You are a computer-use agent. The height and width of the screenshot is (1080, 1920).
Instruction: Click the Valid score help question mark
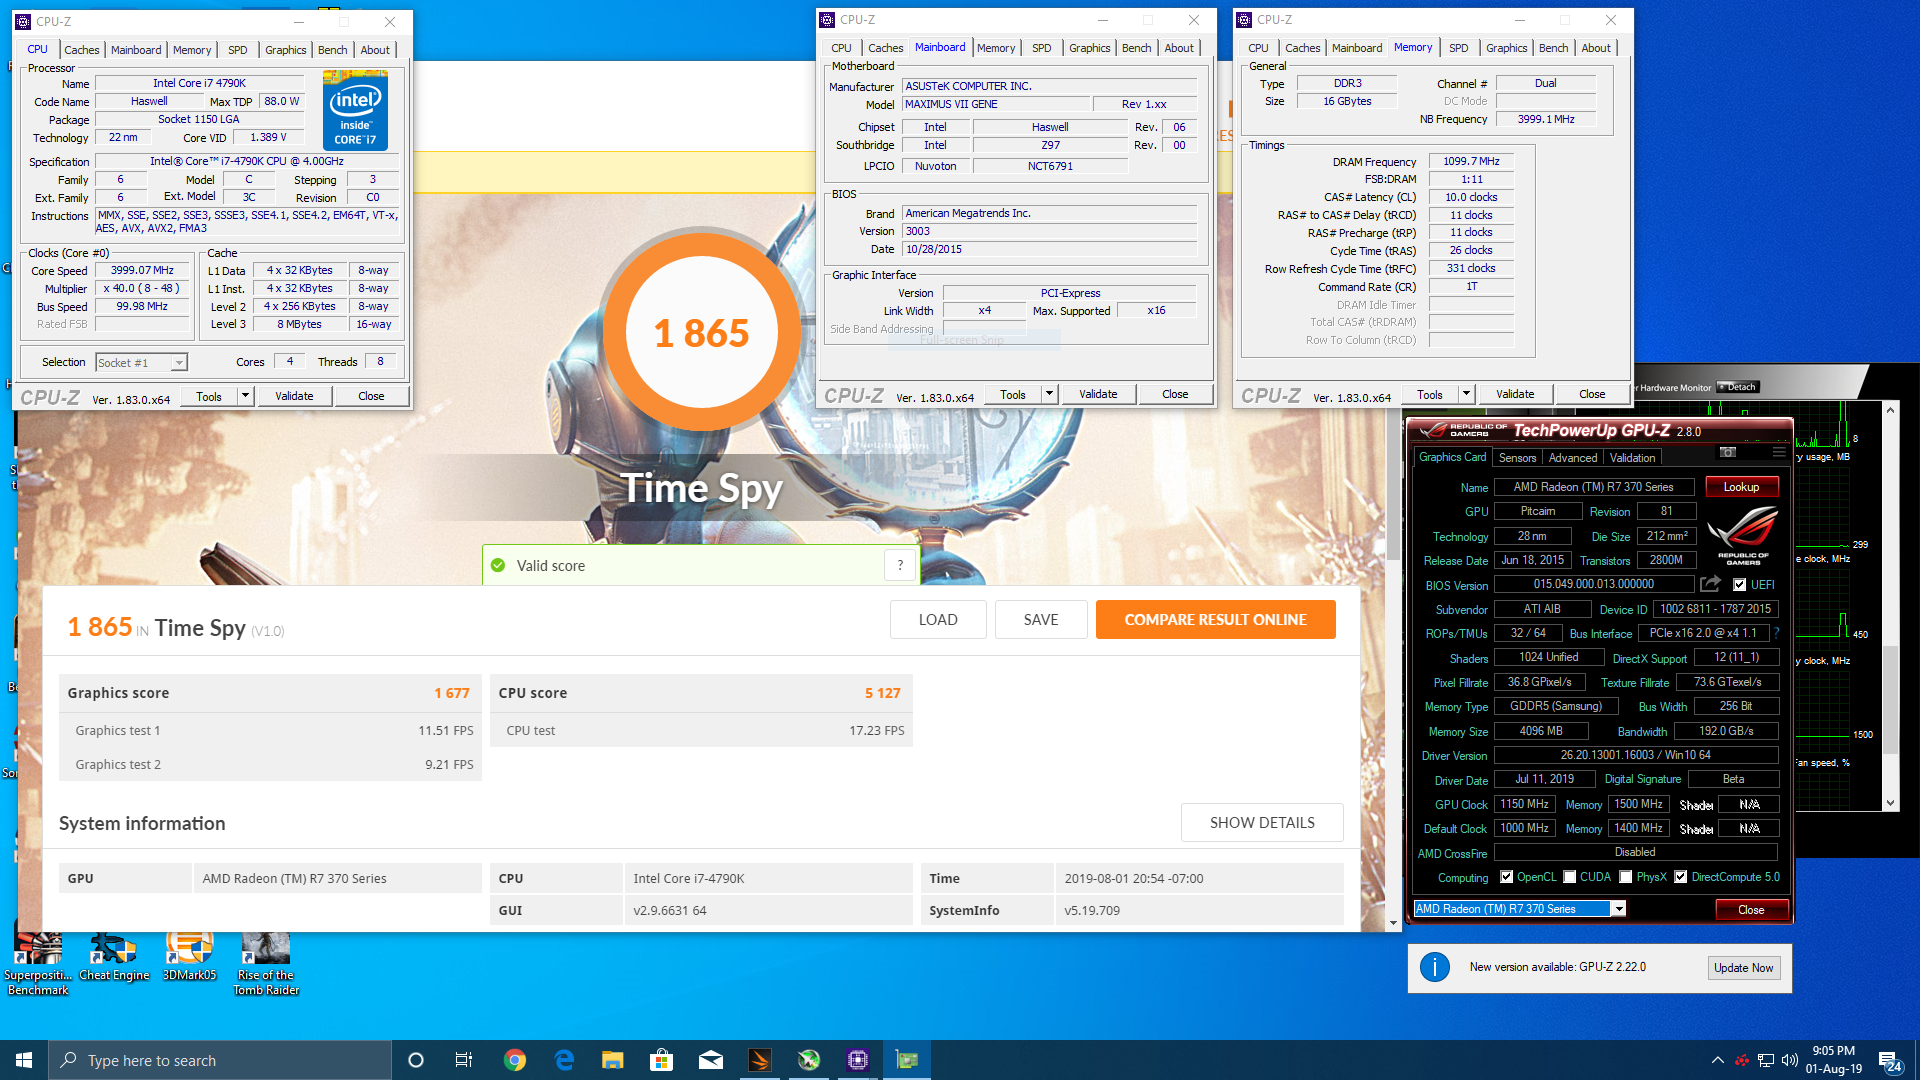900,565
